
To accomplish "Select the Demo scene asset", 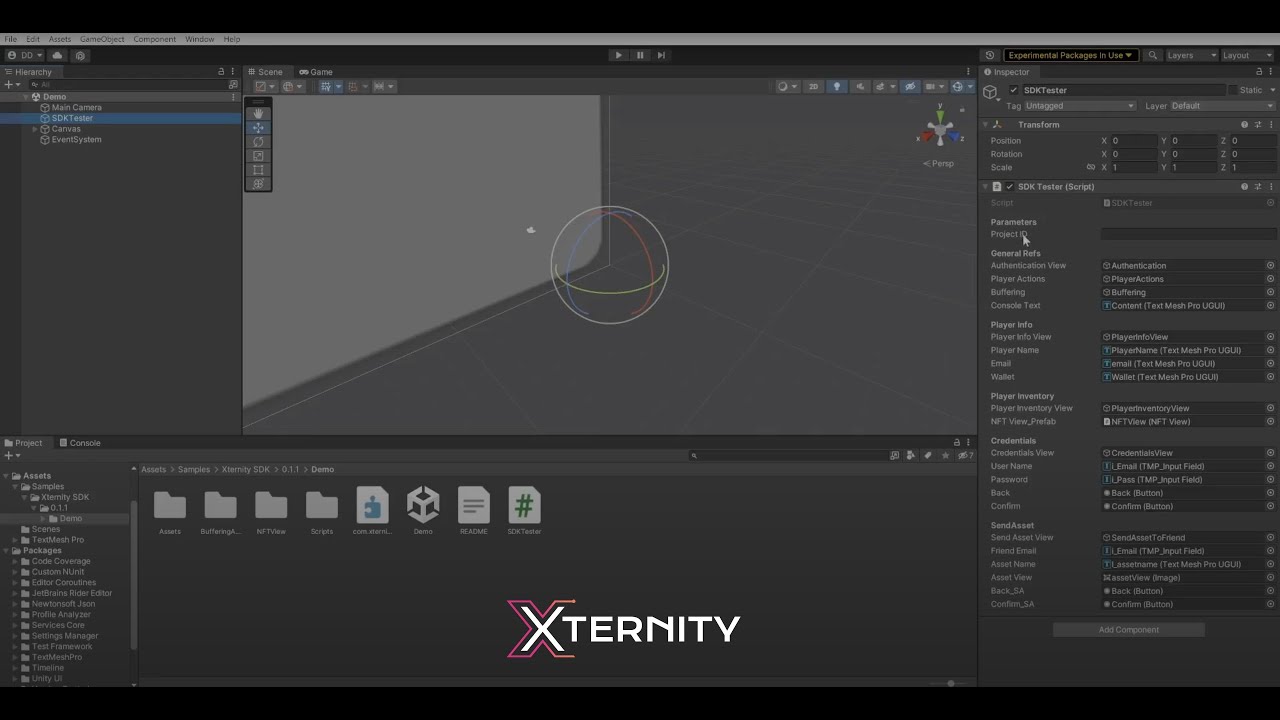I will 423,512.
